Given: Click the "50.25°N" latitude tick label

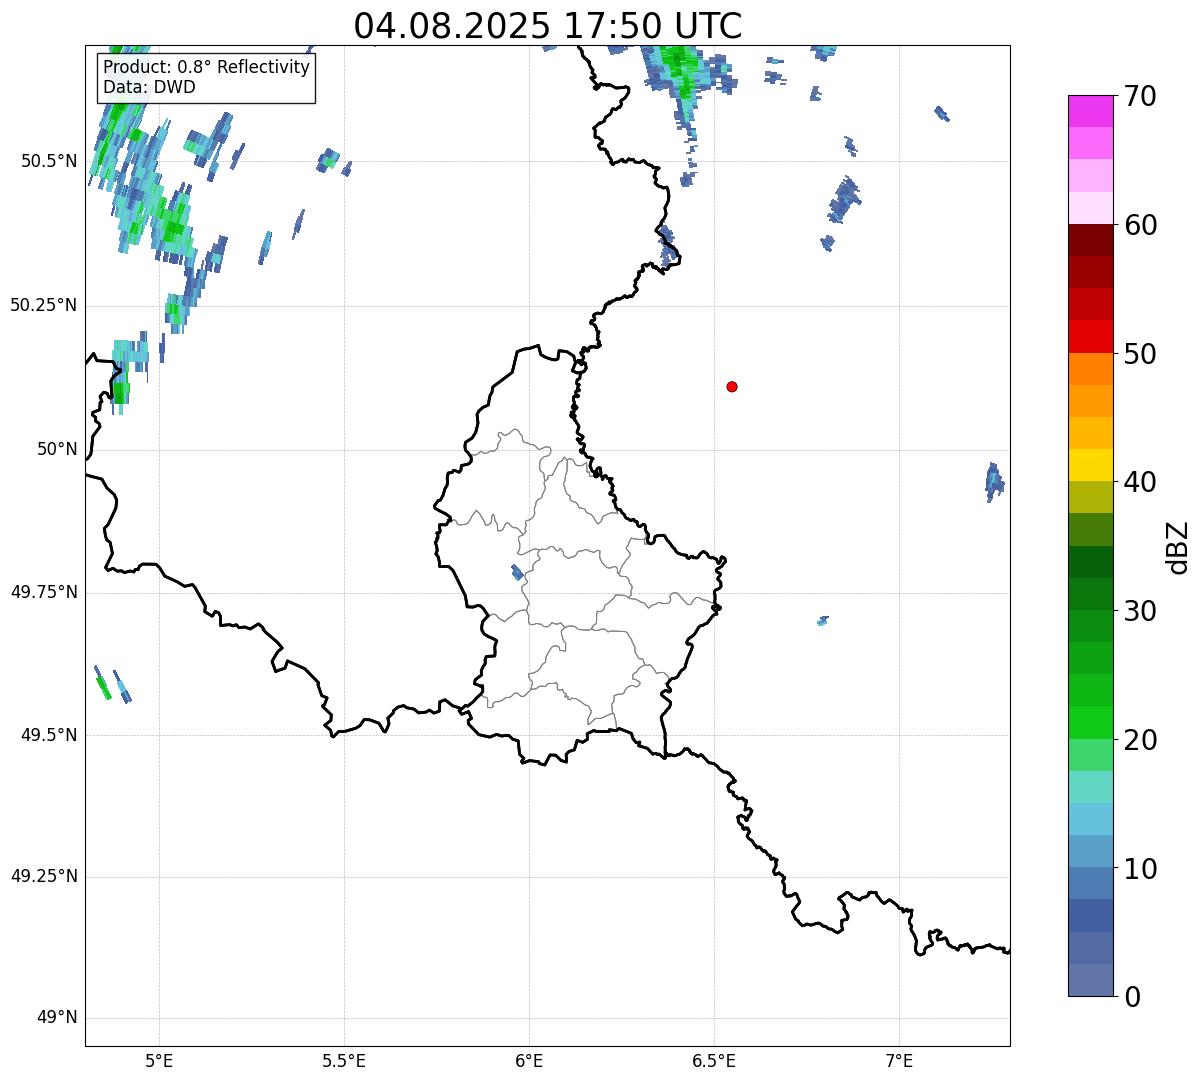Looking at the screenshot, I should point(43,305).
